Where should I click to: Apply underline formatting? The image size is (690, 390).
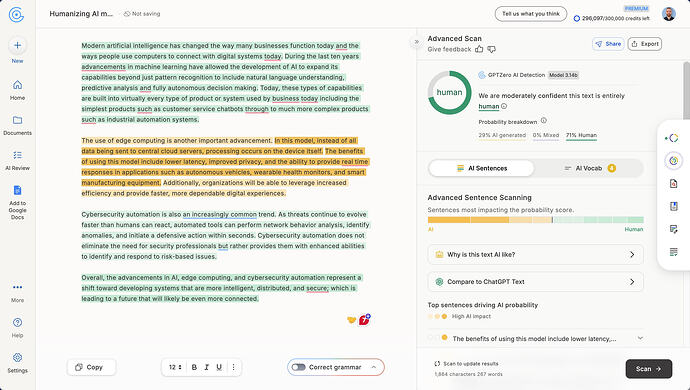(219, 367)
